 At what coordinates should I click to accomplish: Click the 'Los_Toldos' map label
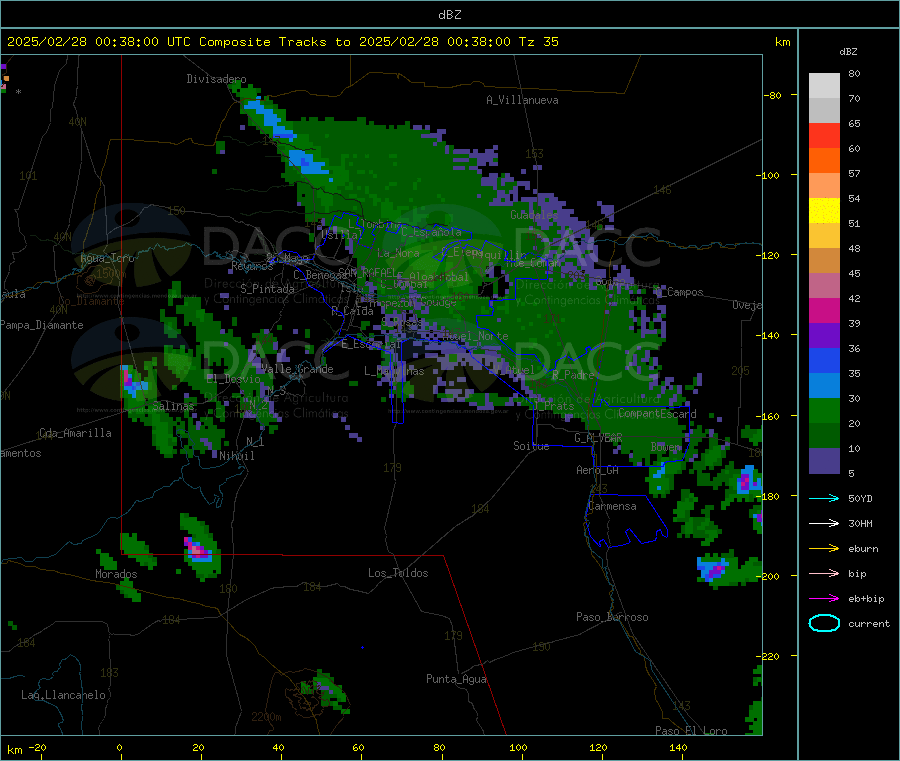pyautogui.click(x=398, y=573)
